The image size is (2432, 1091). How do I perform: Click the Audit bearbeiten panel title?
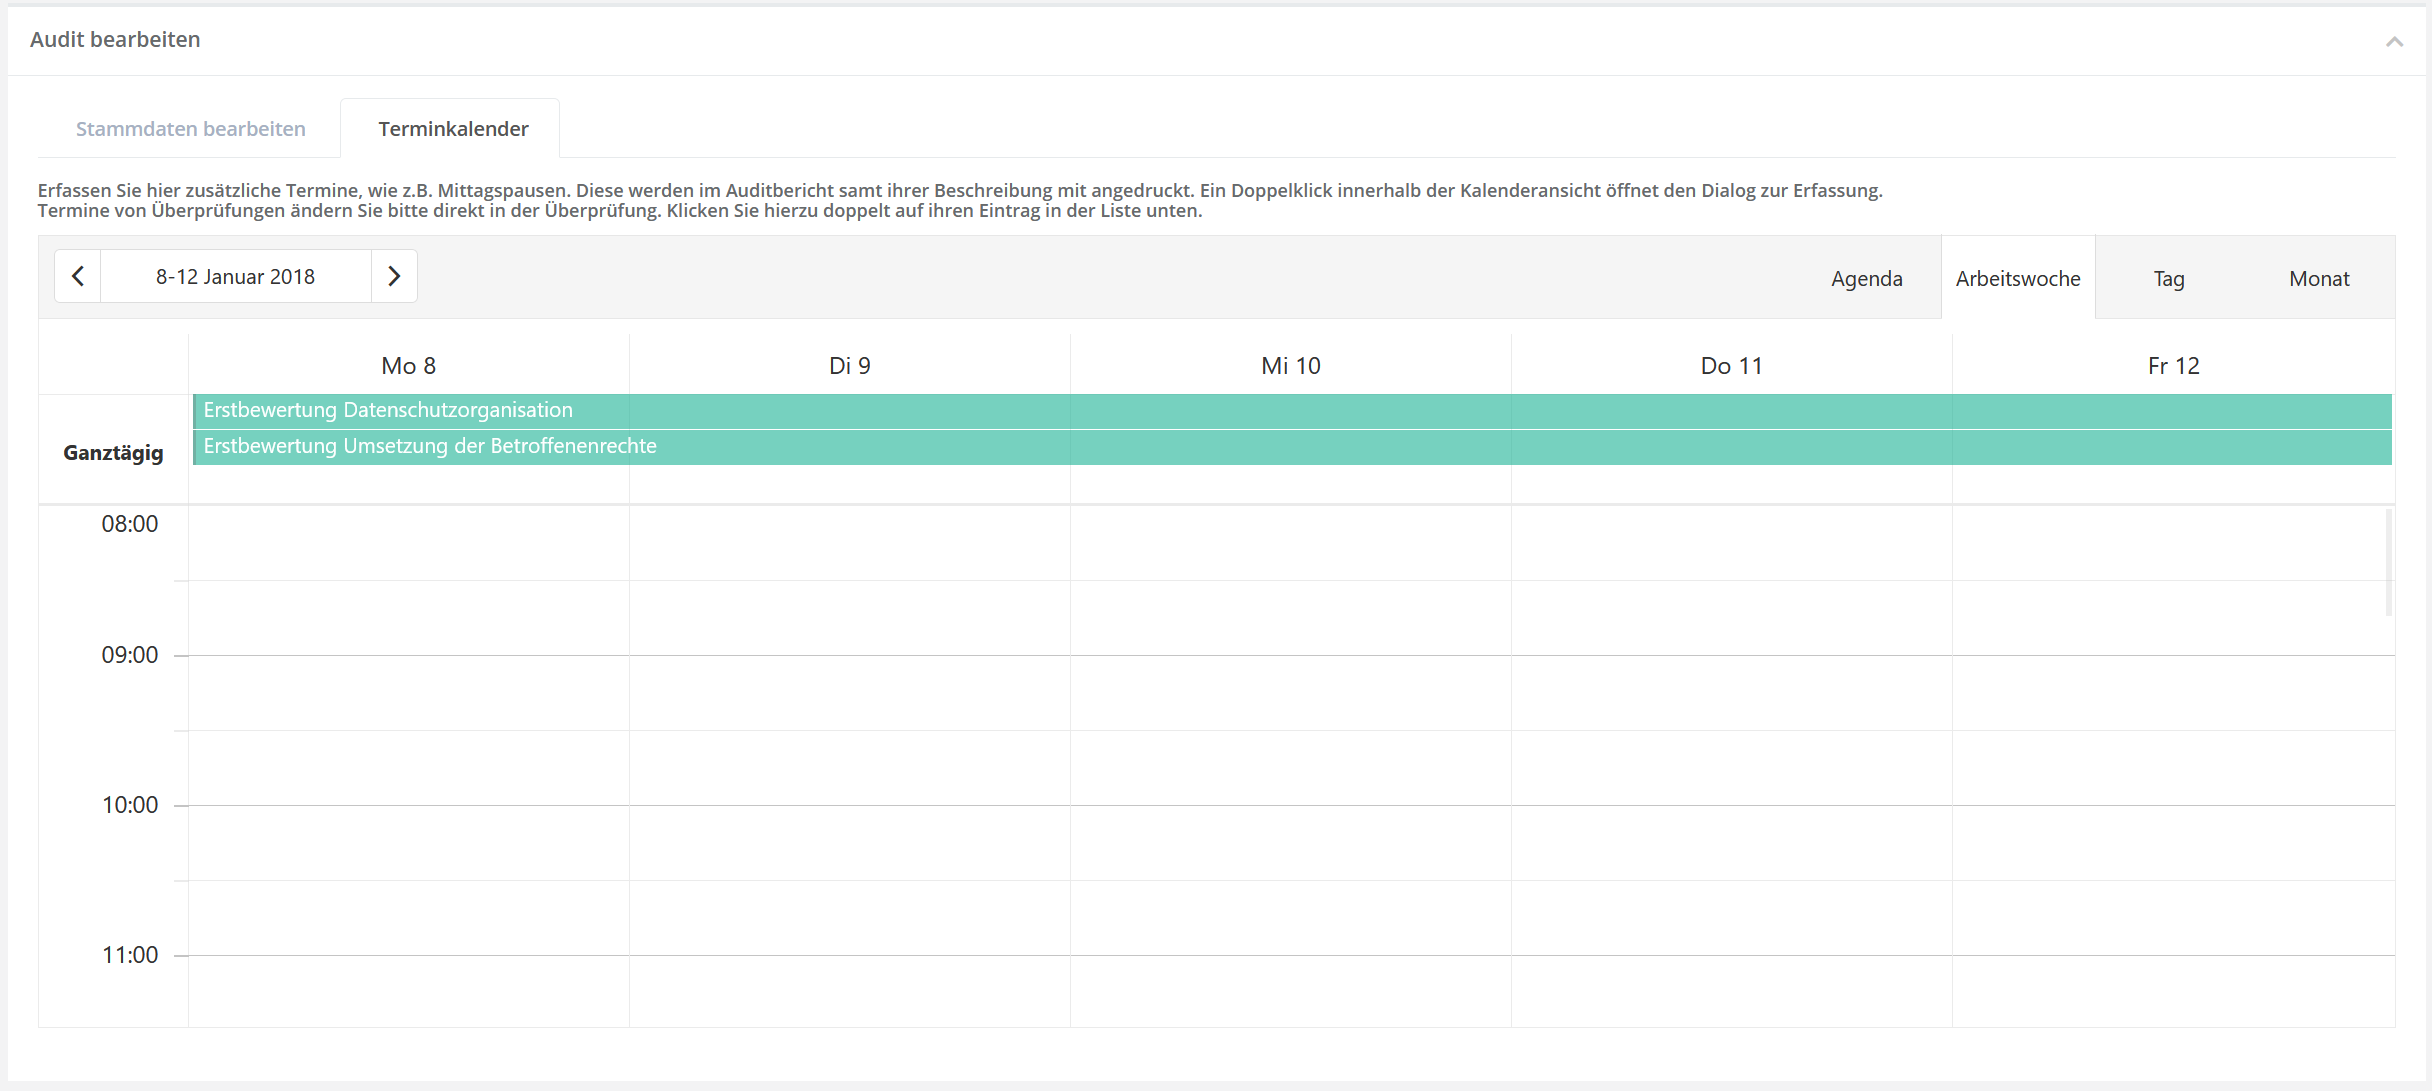click(115, 40)
